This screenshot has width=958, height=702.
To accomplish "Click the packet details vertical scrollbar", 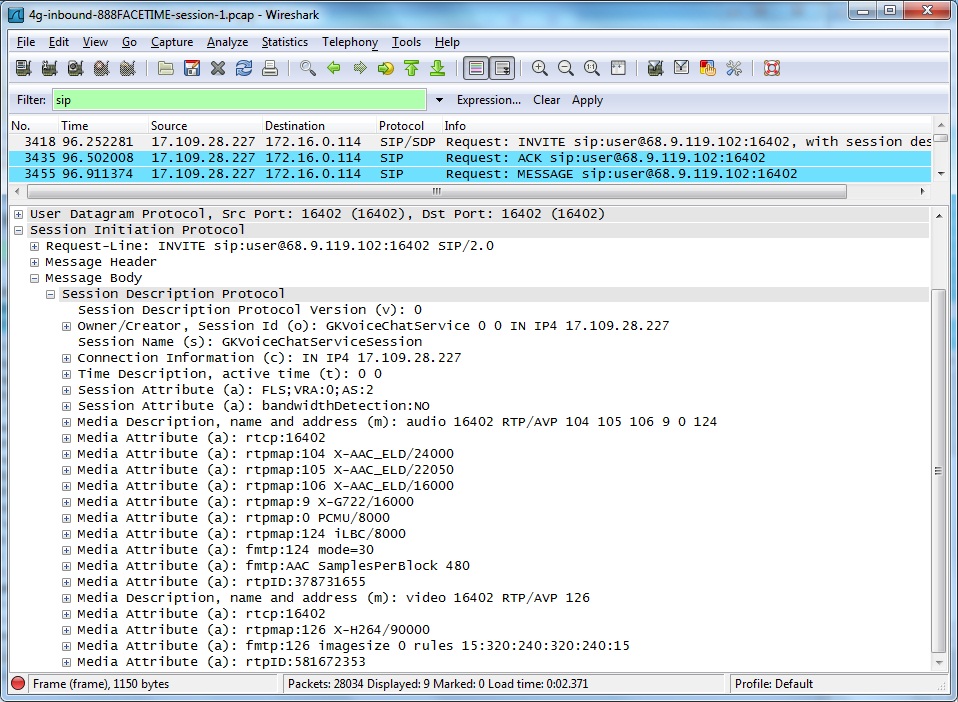I will tap(938, 470).
